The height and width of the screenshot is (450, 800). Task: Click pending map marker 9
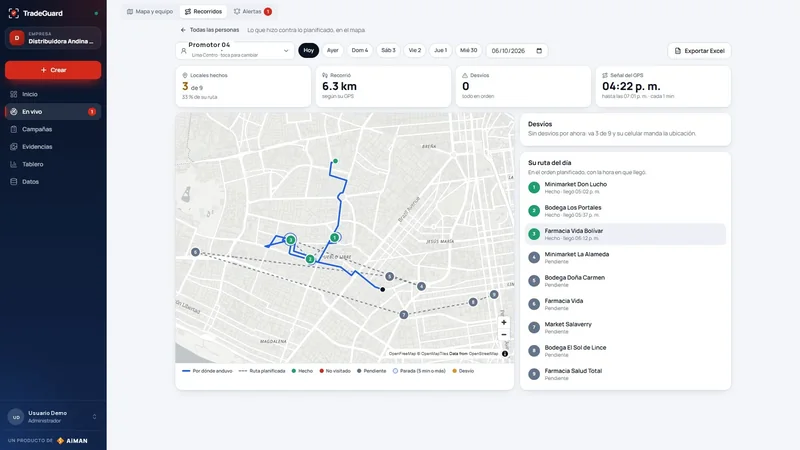(x=494, y=294)
